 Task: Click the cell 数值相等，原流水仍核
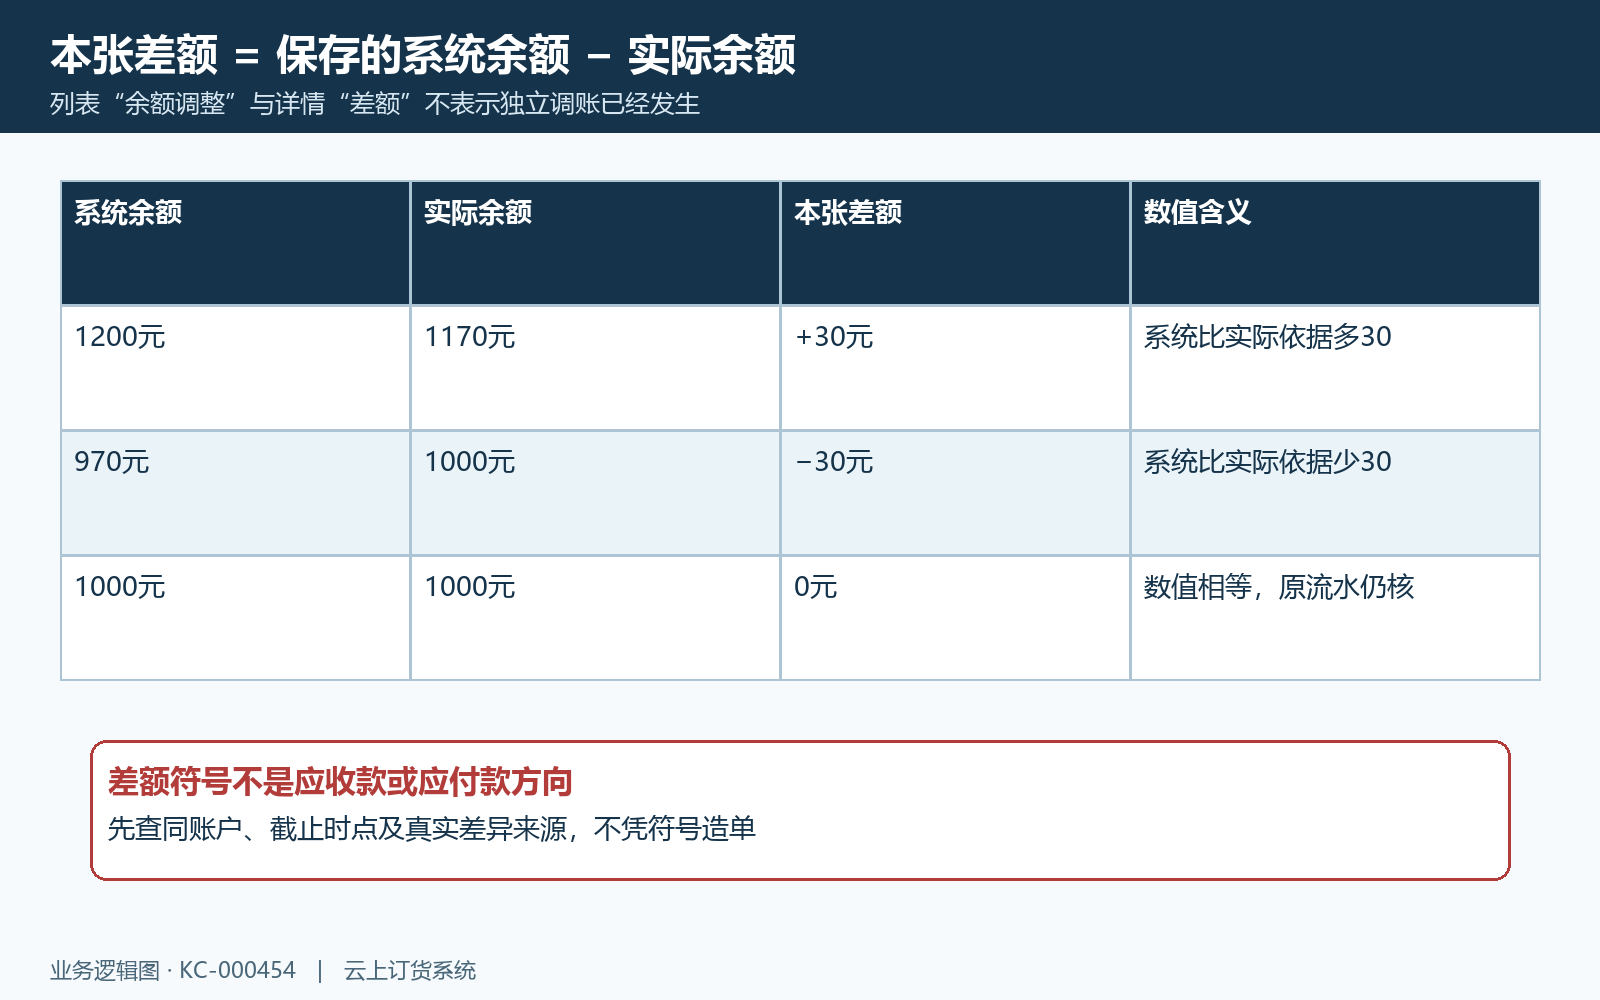click(1335, 618)
